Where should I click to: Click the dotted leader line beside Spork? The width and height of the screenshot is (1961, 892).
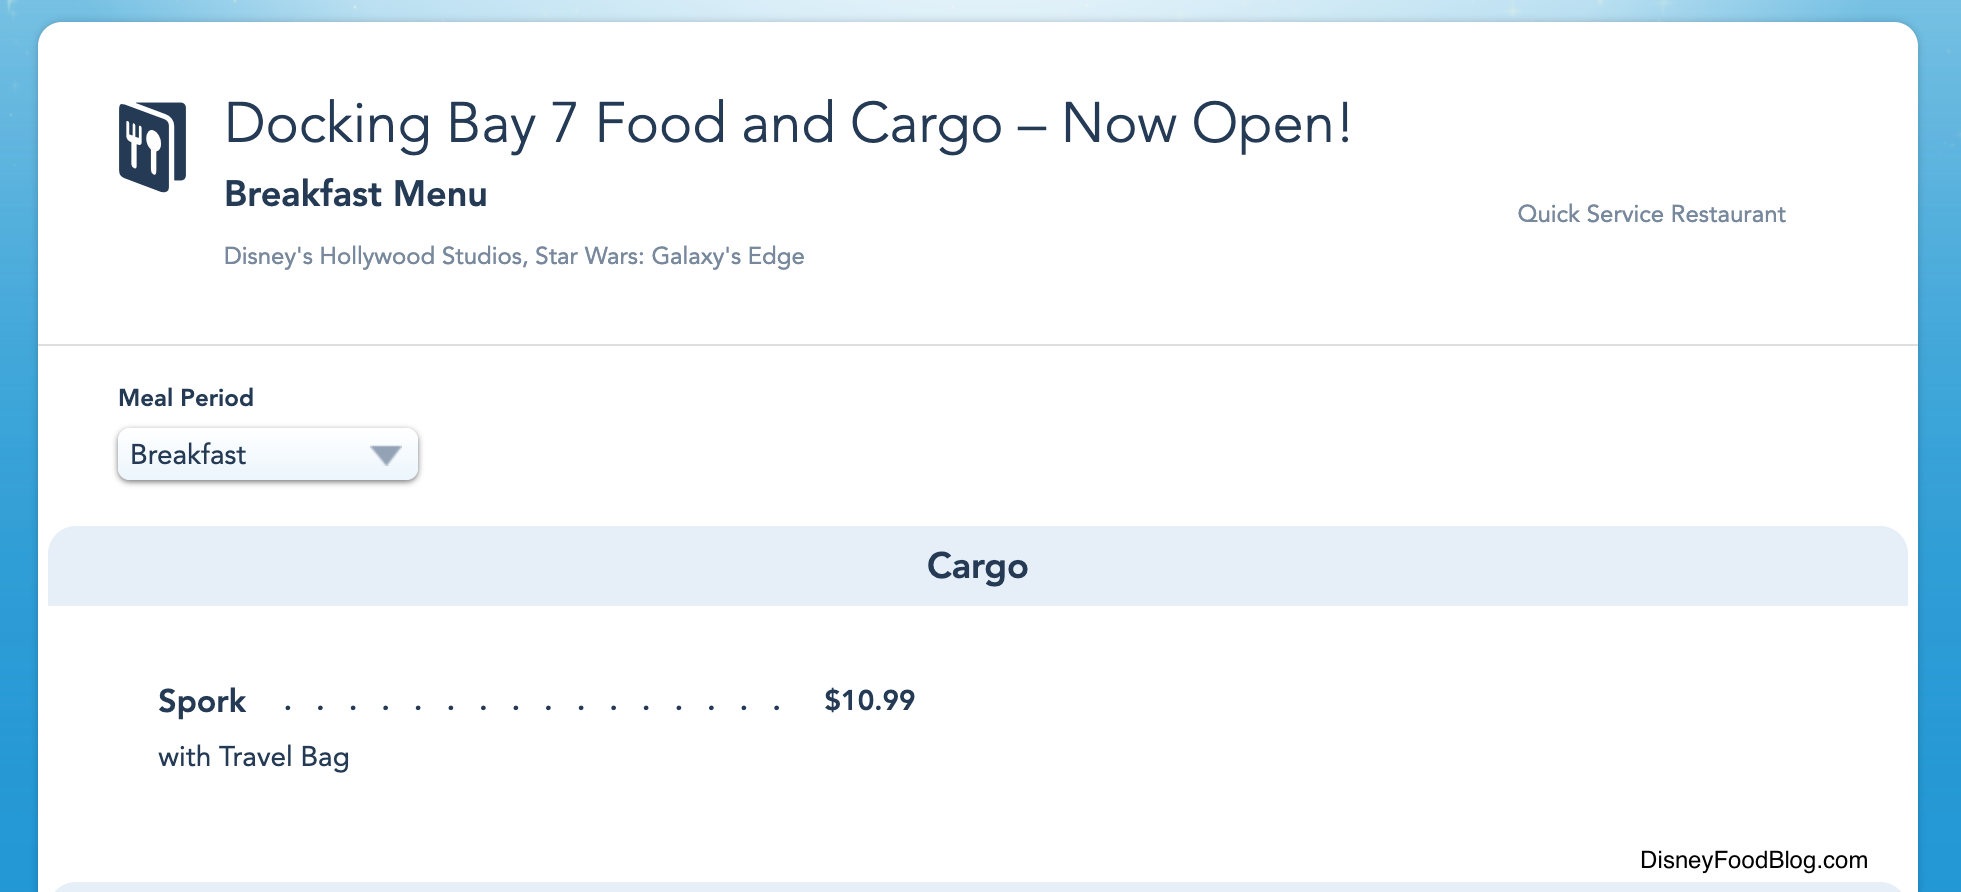(x=532, y=706)
